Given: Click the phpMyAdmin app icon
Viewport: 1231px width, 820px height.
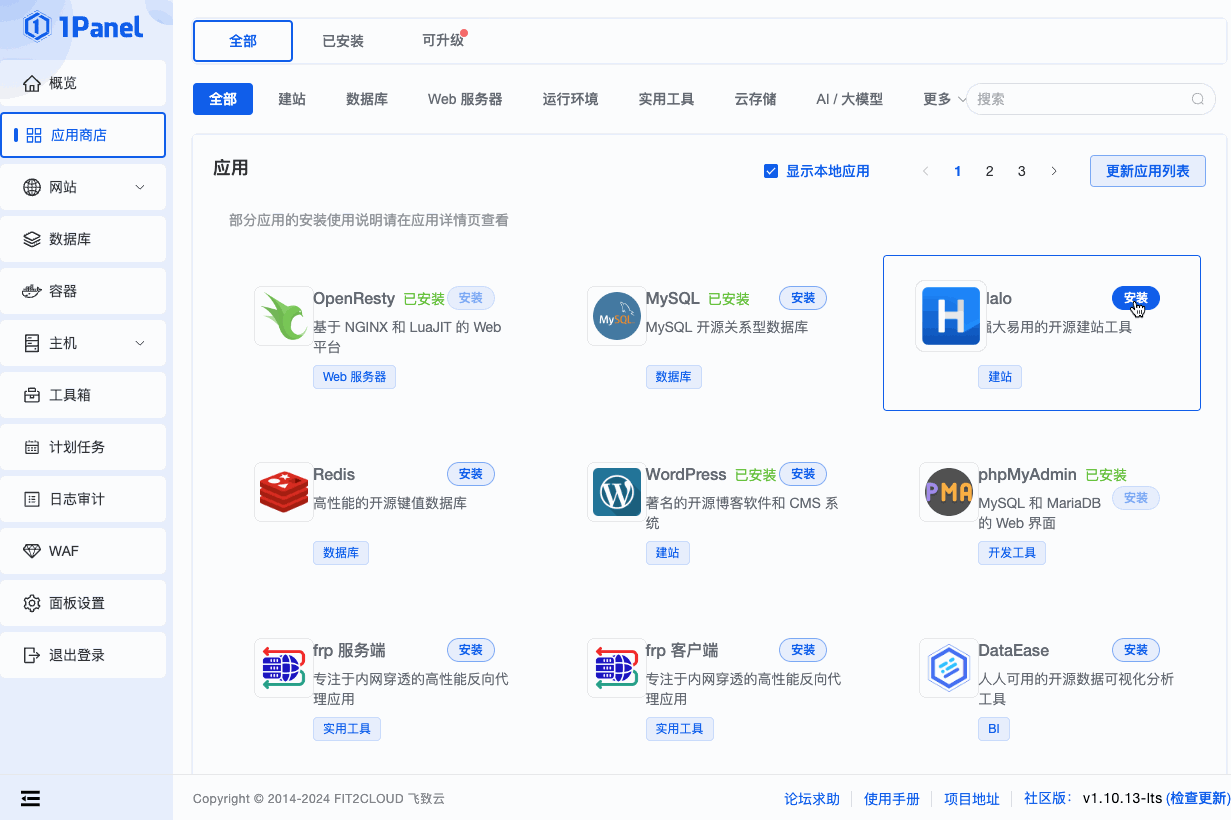Looking at the screenshot, I should pos(949,492).
